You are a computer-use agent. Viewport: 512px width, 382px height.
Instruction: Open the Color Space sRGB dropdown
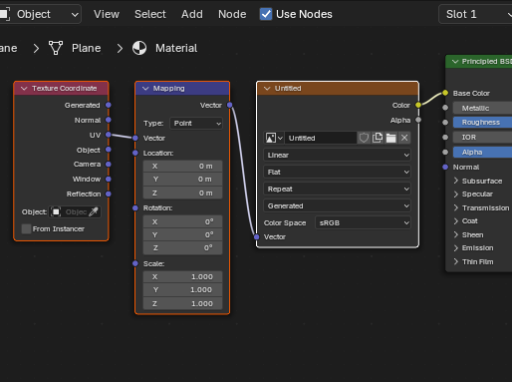click(363, 223)
